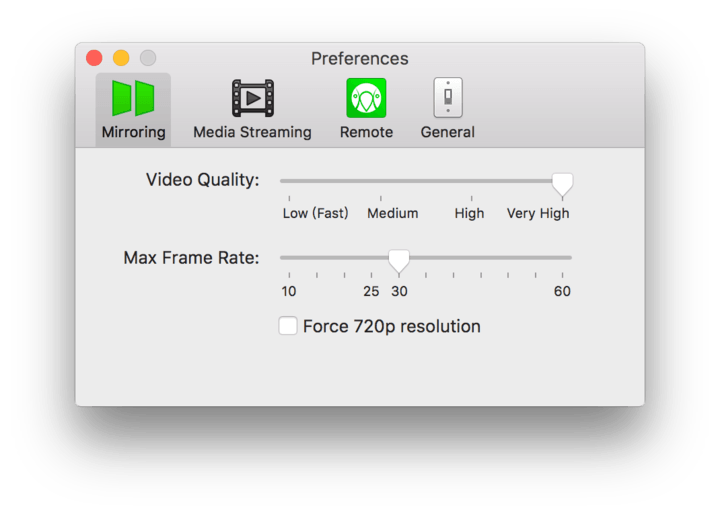Set Video Quality to Low (Fast) tick

(289, 198)
